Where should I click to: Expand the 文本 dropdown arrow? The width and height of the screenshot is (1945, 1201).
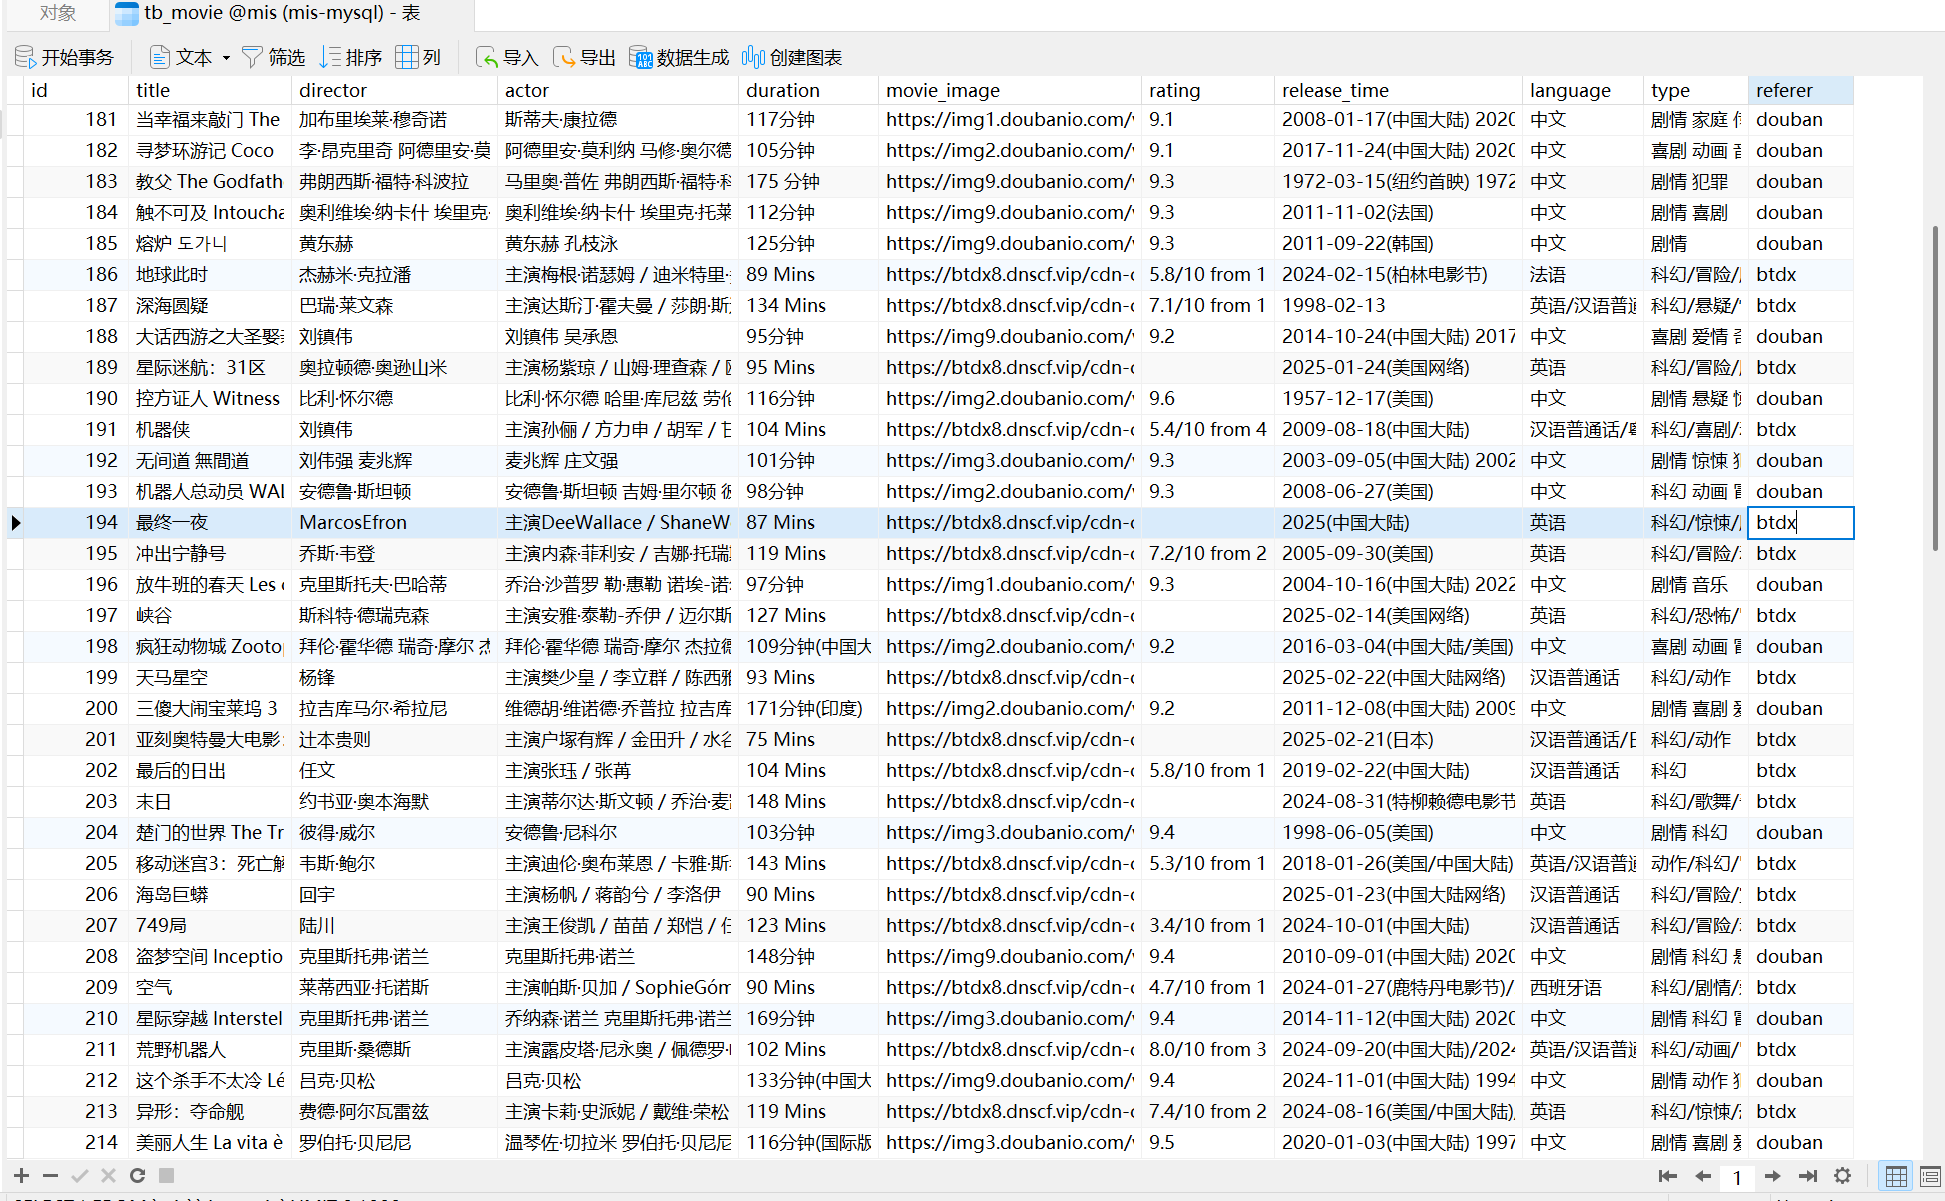click(x=226, y=58)
